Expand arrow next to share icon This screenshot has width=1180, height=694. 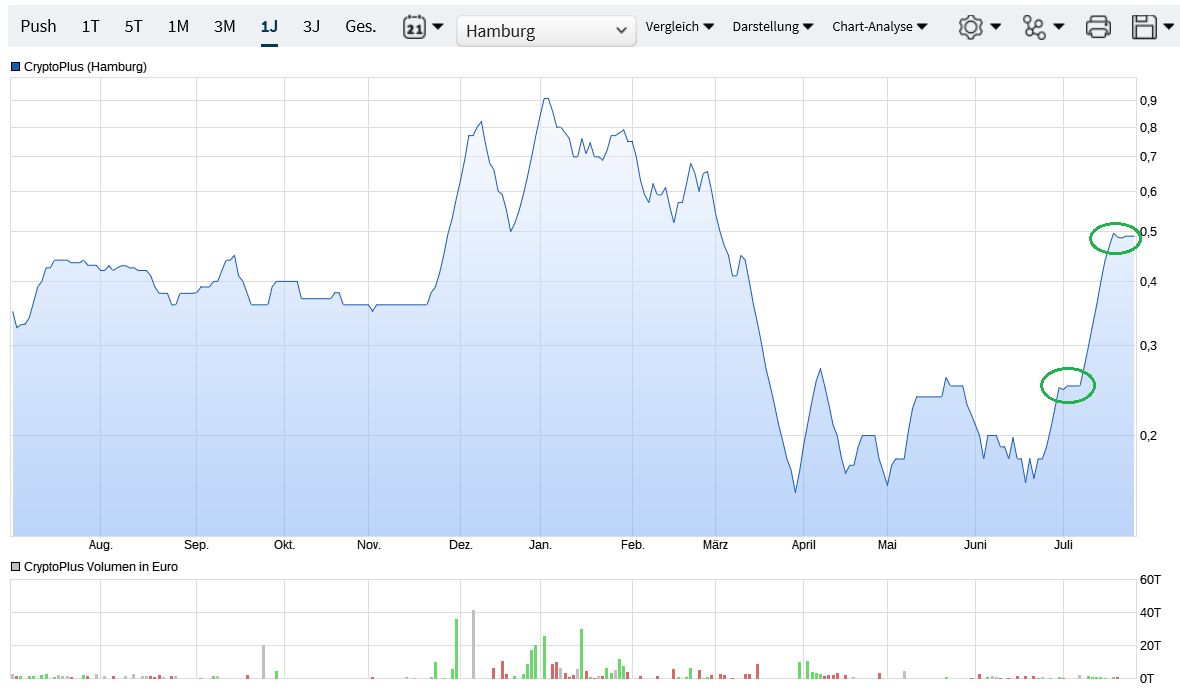1059,27
